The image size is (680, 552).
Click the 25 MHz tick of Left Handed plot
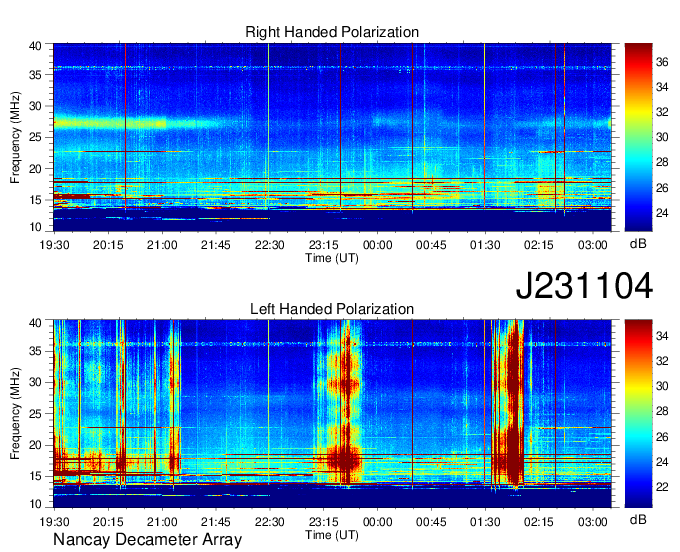click(35, 414)
